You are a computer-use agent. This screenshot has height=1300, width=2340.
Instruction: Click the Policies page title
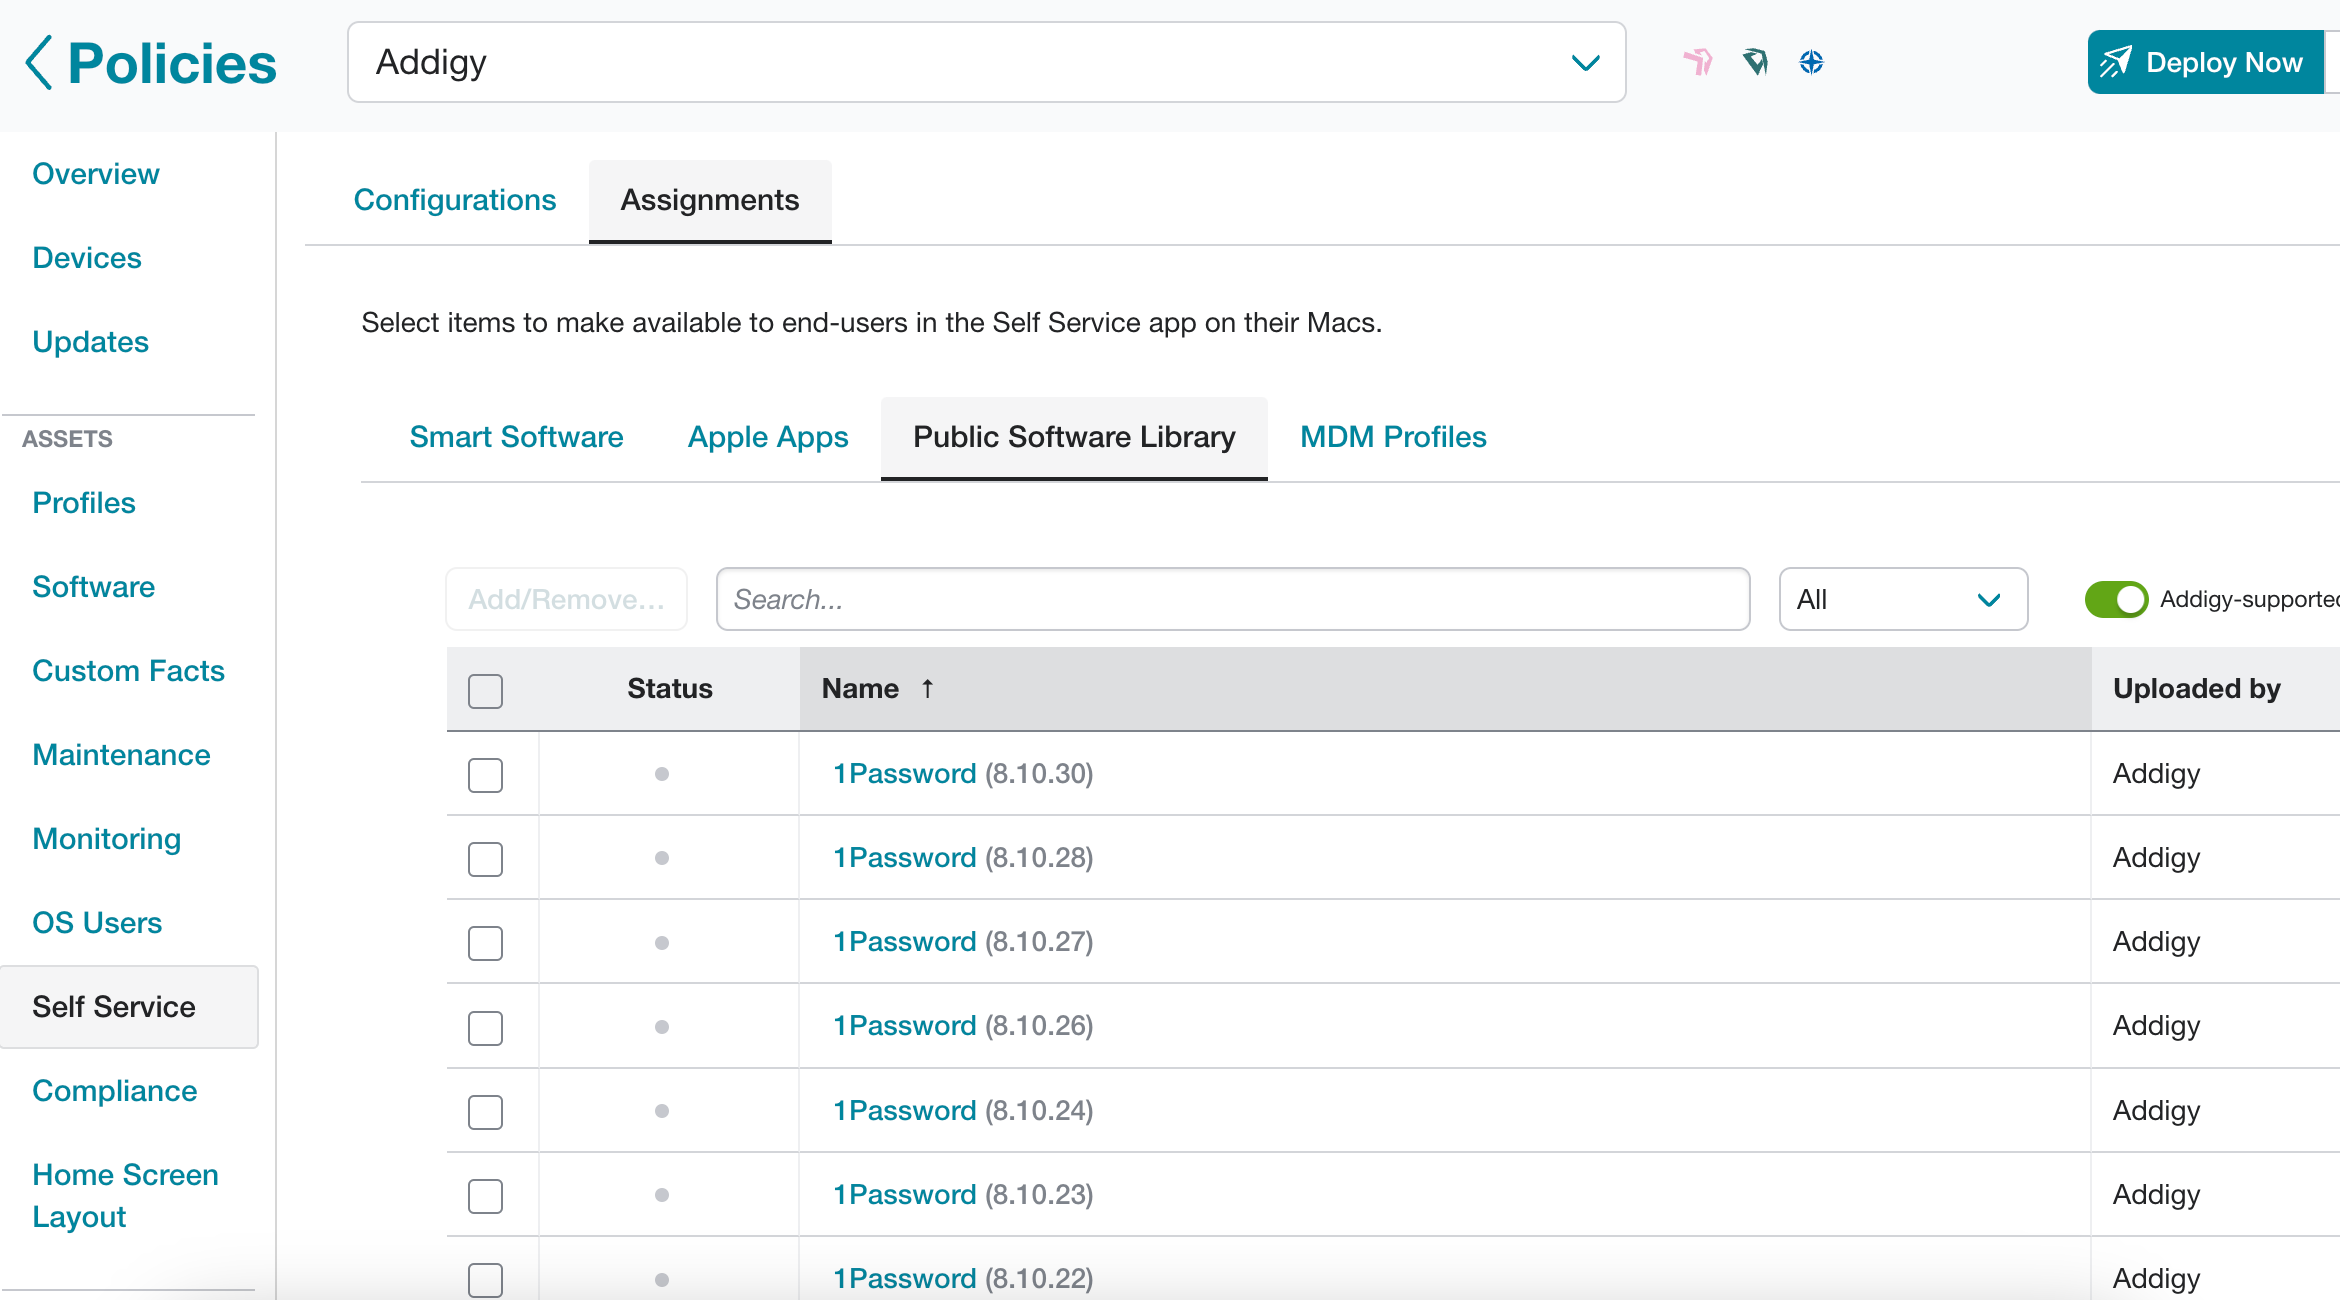[x=172, y=64]
